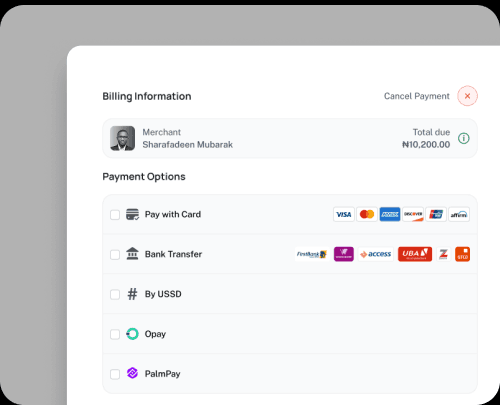Viewport: 500px width, 405px height.
Task: Select the American Express logo
Action: coord(390,214)
